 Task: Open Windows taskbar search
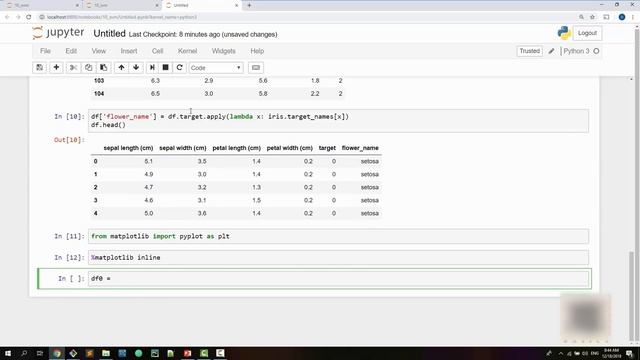pyautogui.click(x=24, y=353)
